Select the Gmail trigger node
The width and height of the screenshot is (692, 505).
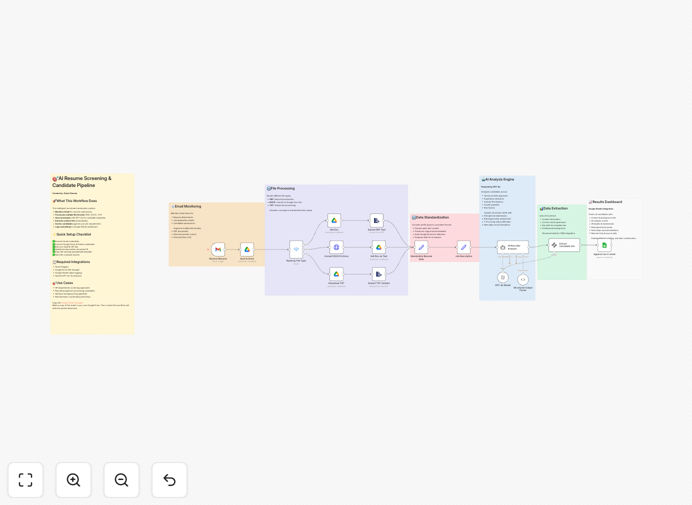pos(218,249)
